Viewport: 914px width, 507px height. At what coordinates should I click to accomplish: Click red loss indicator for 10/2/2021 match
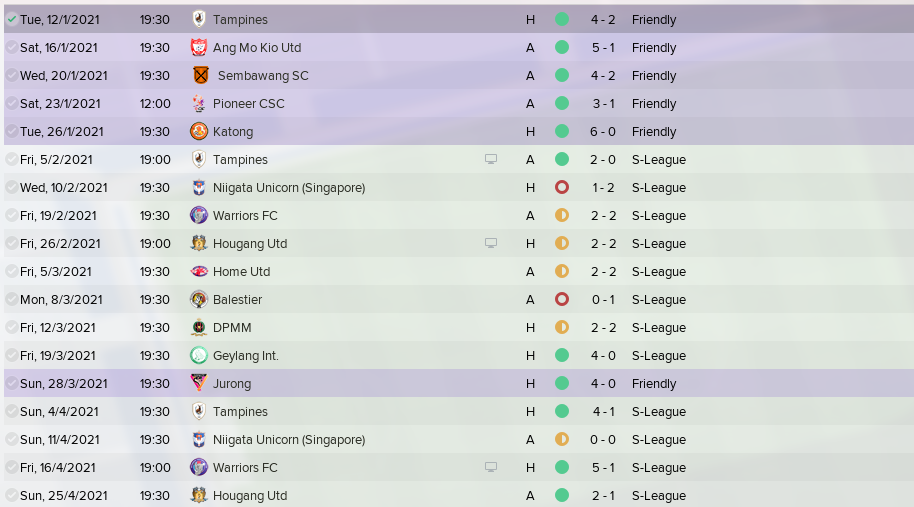point(562,187)
